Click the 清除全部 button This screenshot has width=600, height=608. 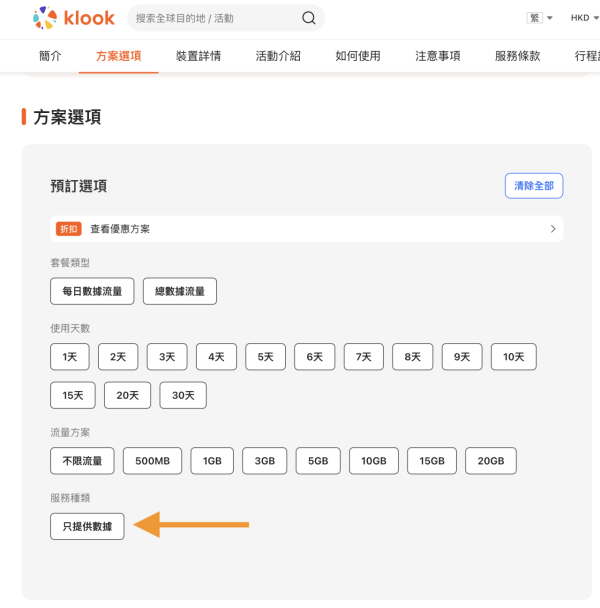[x=534, y=186]
